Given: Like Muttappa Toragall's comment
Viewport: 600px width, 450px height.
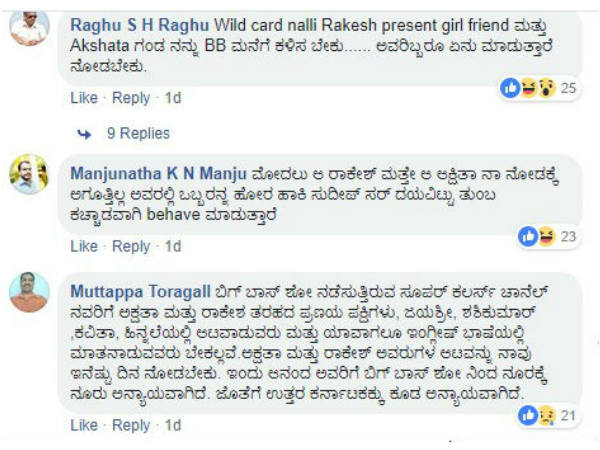Looking at the screenshot, I should point(84,426).
